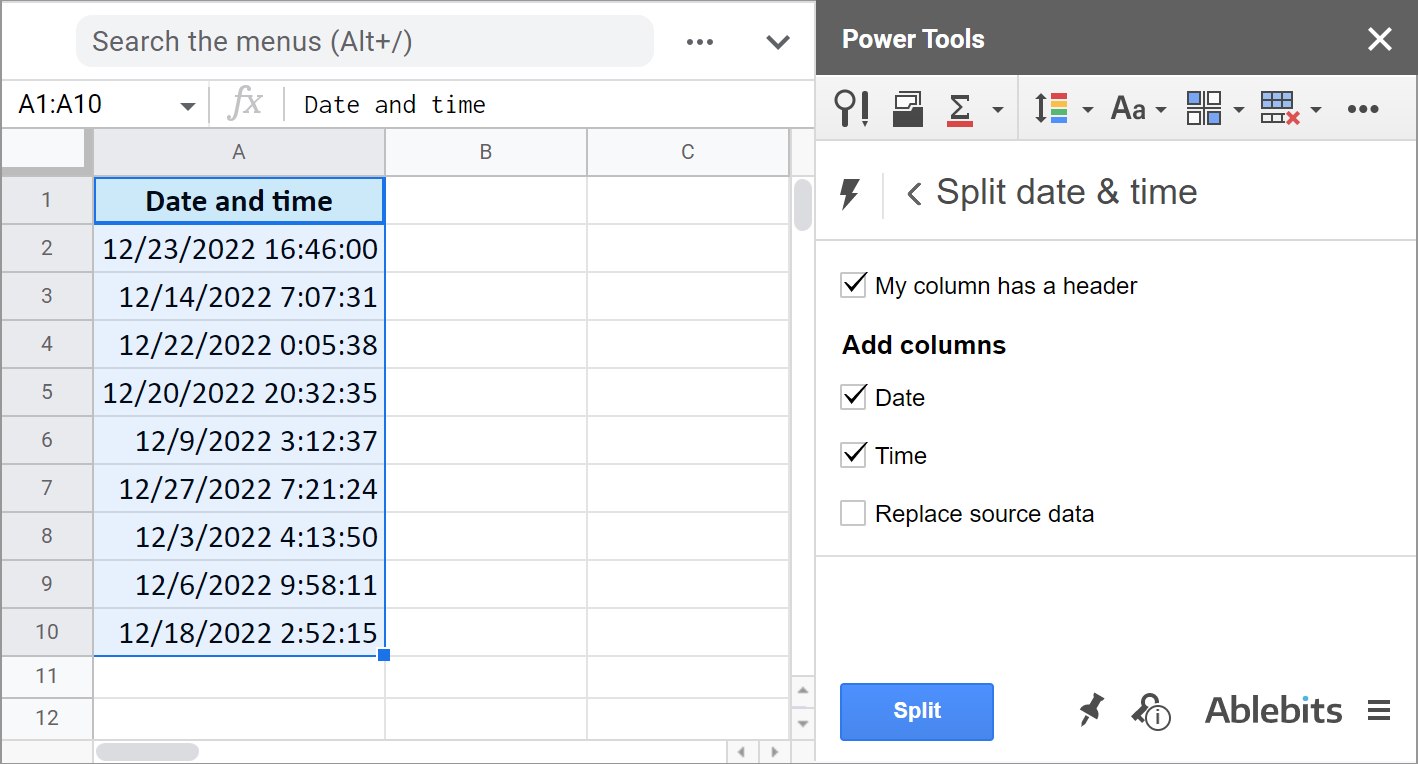Image resolution: width=1418 pixels, height=764 pixels.
Task: Go back from Split date & time
Action: [913, 193]
